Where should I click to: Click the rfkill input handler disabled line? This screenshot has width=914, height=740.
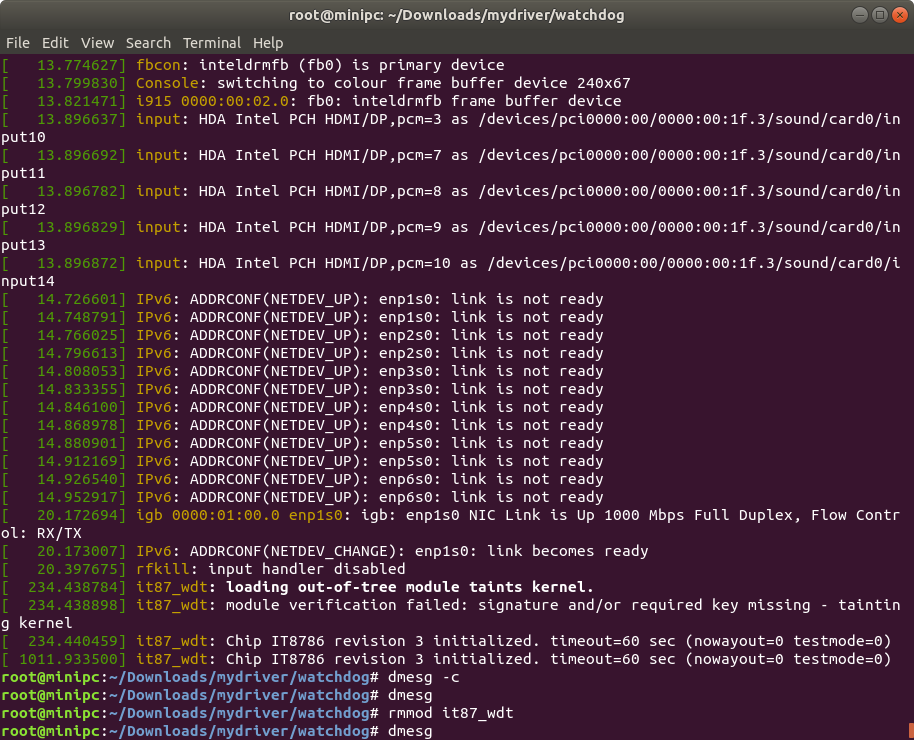pyautogui.click(x=270, y=569)
